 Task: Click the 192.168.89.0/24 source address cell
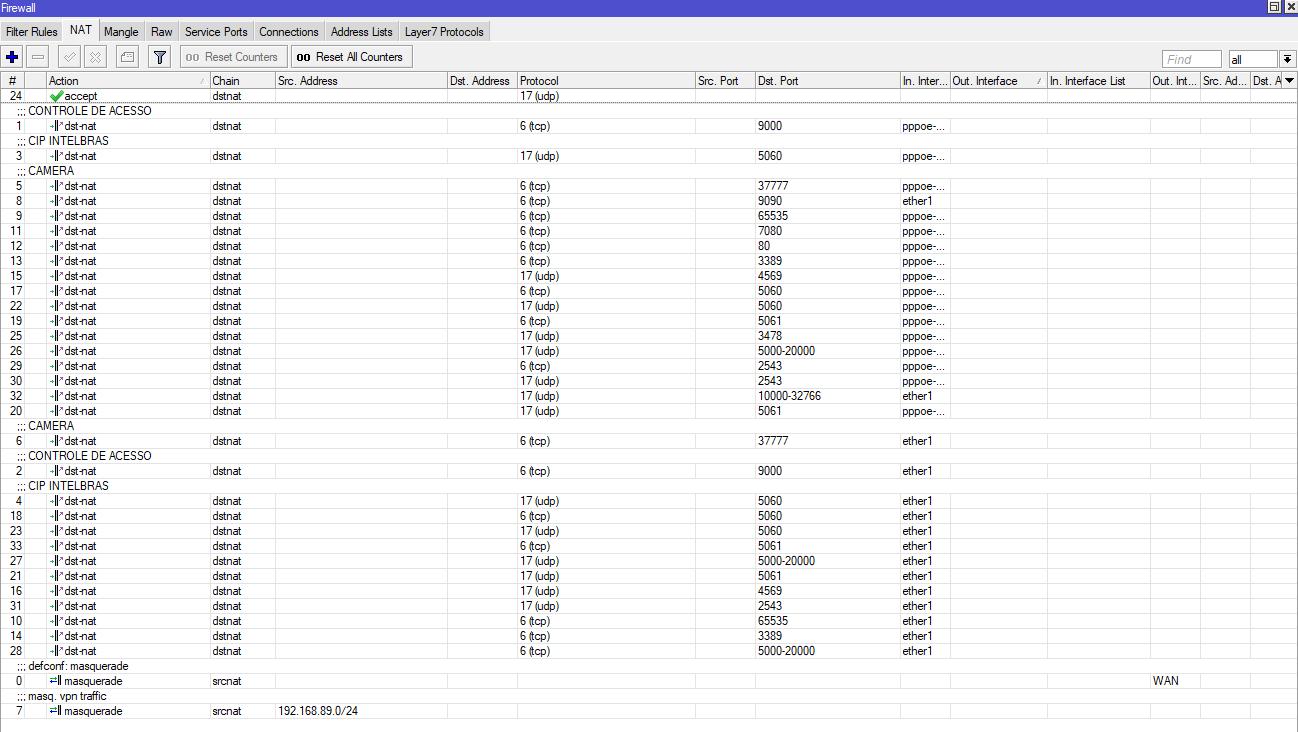(x=361, y=711)
